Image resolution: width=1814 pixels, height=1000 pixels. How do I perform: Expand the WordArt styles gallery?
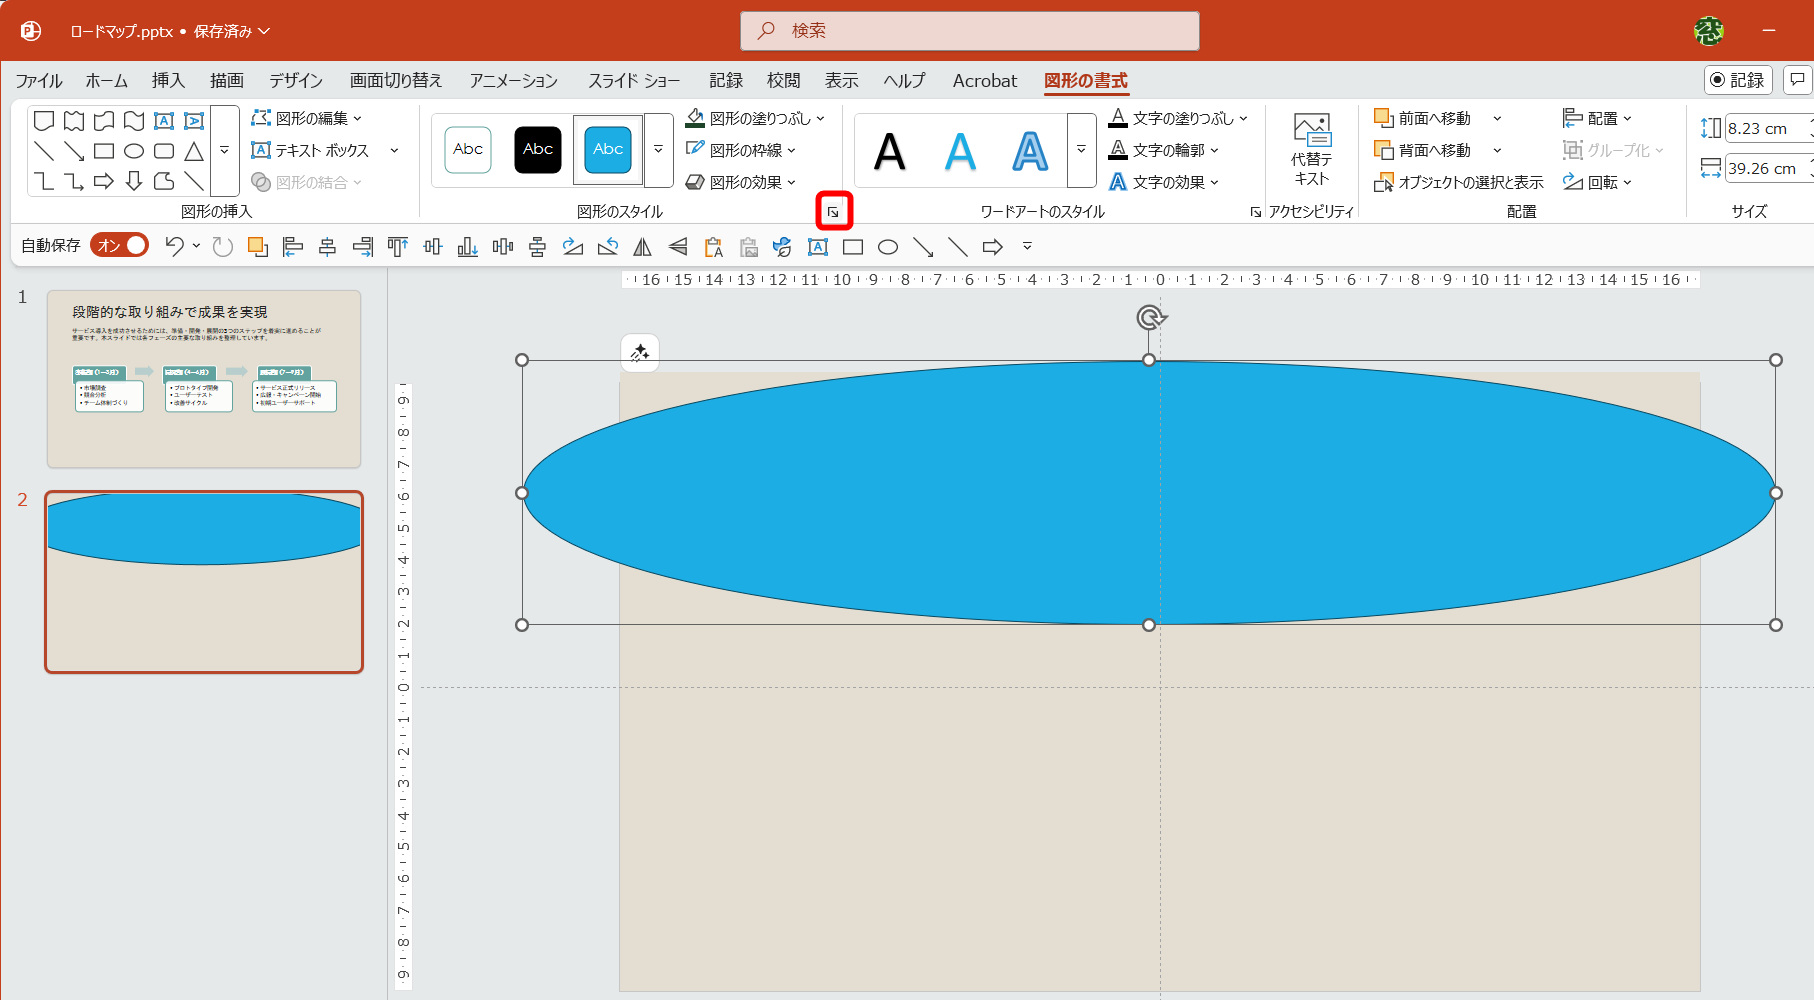[1082, 150]
